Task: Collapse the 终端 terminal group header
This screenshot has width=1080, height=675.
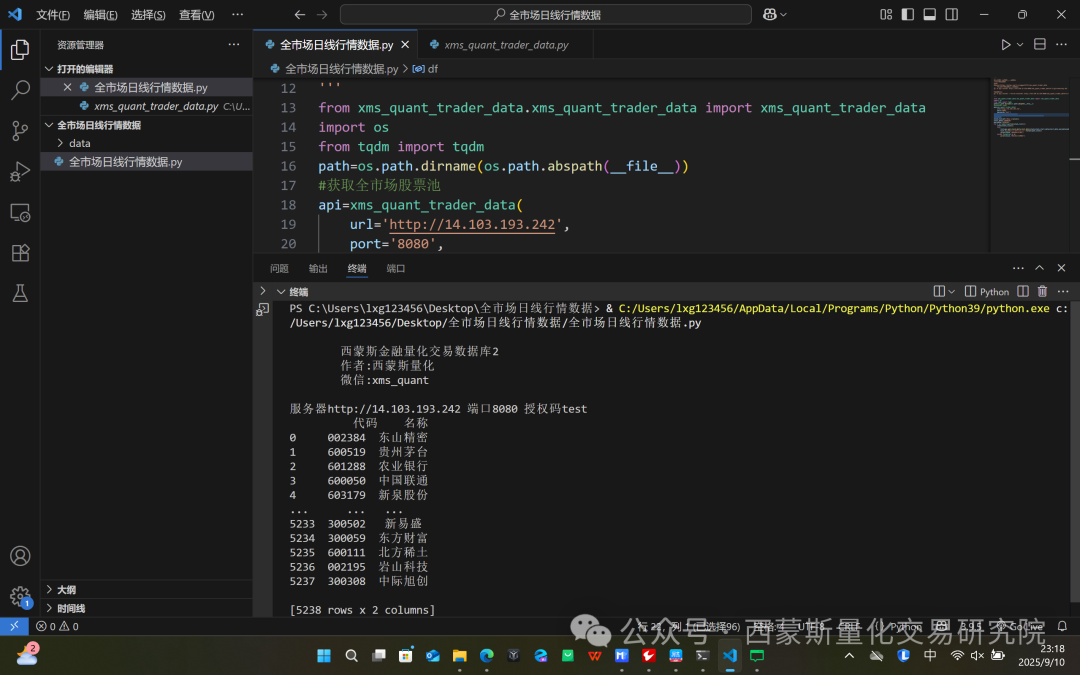Action: tap(281, 292)
